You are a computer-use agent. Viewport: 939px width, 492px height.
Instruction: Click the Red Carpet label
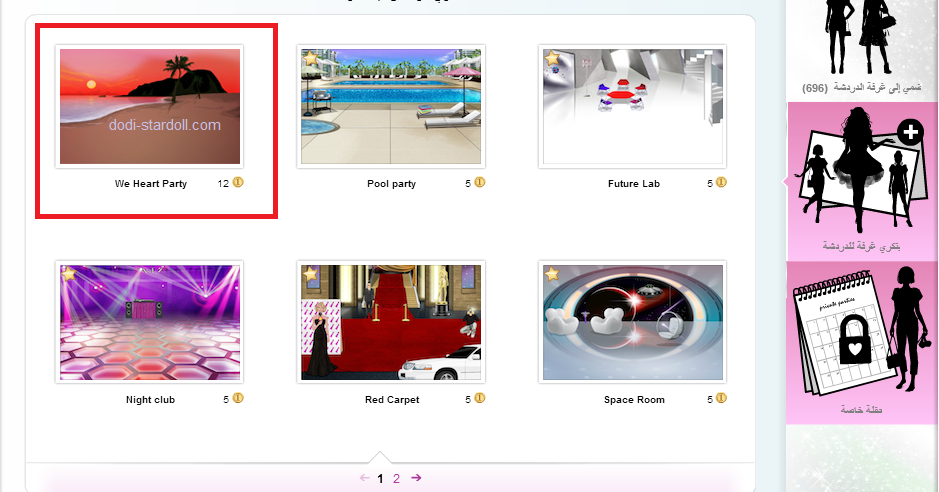[x=392, y=400]
